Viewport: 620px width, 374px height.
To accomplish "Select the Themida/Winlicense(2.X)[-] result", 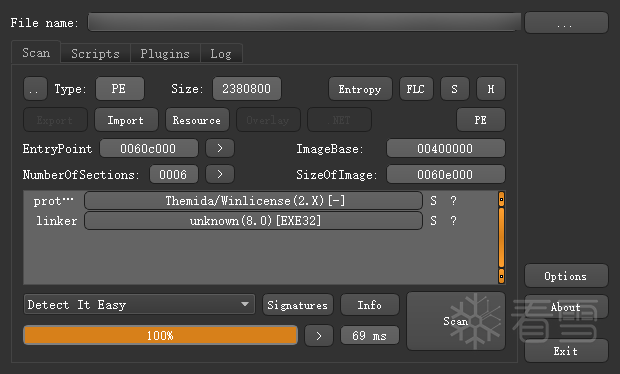I will pos(253,200).
